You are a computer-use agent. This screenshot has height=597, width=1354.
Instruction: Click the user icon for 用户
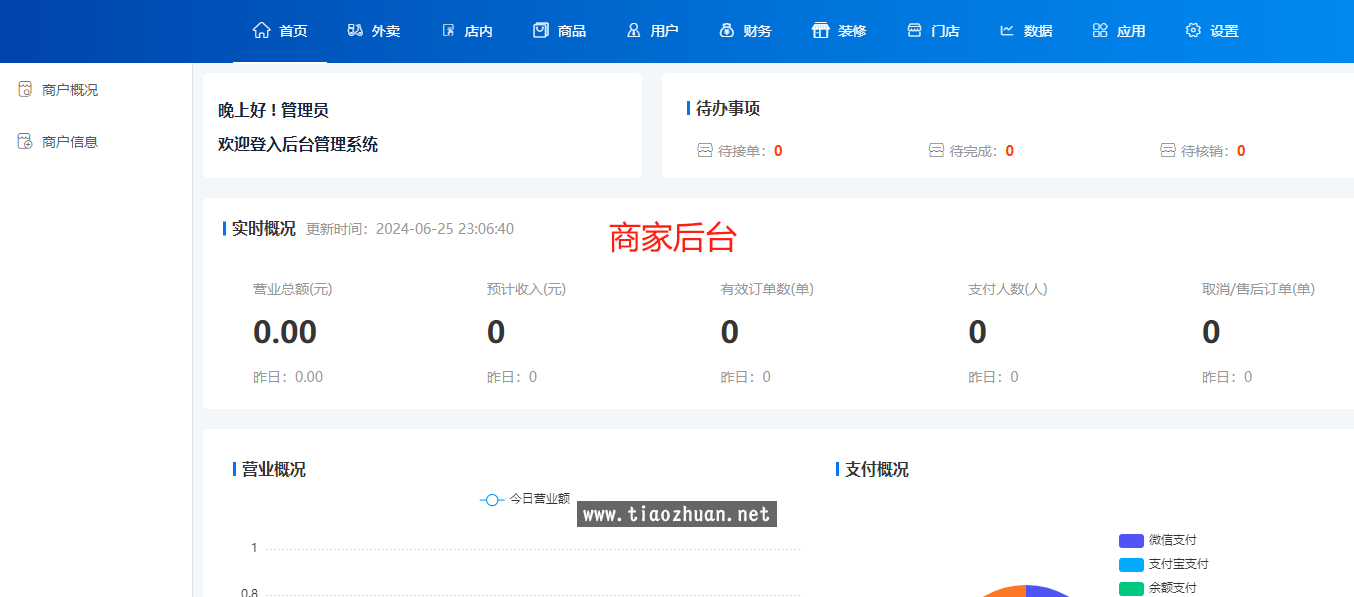(x=633, y=30)
